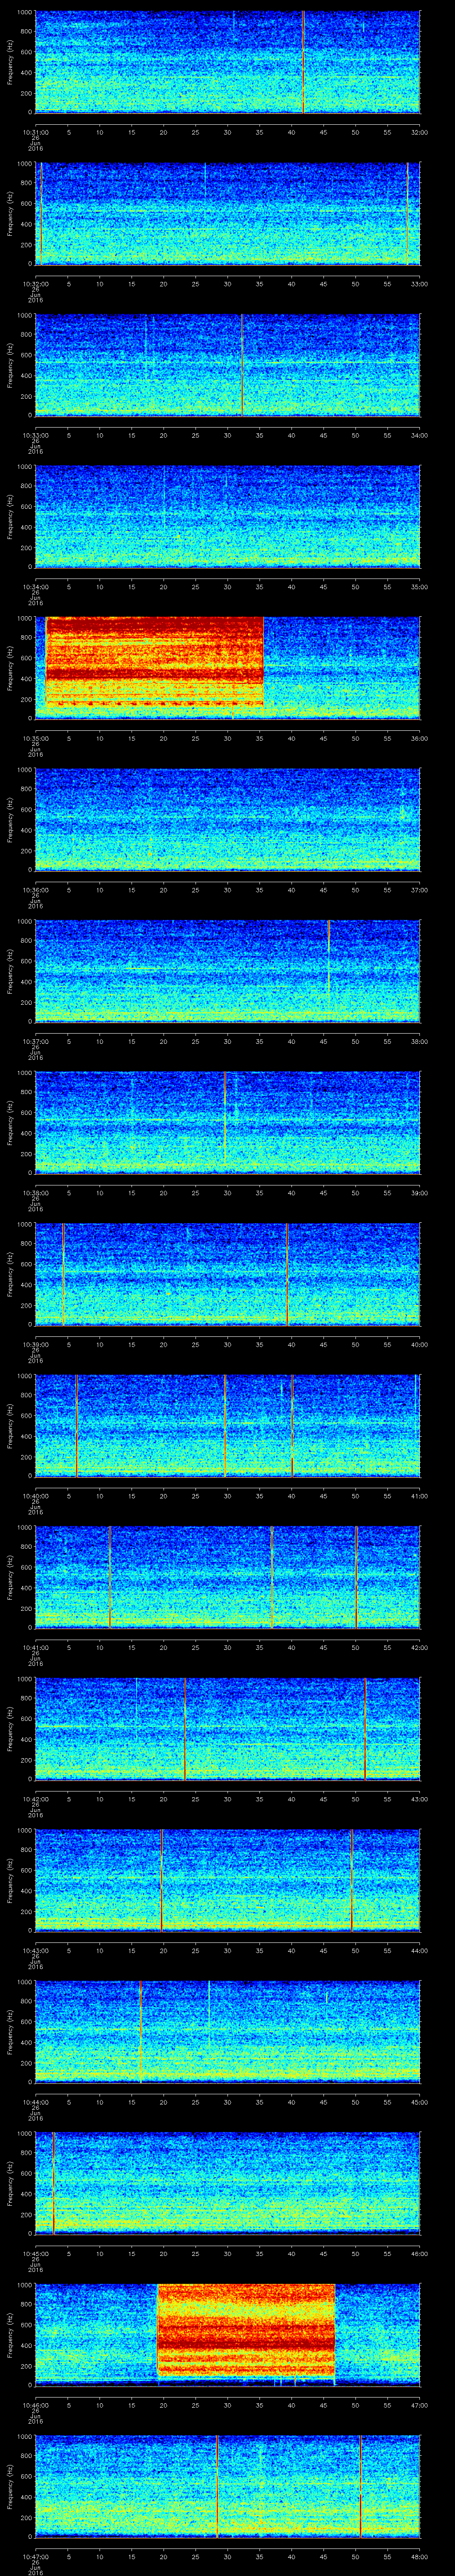Click the vertical spike near 42 s in the 10:31 spectrogram
455x2576 pixels.
click(x=303, y=62)
